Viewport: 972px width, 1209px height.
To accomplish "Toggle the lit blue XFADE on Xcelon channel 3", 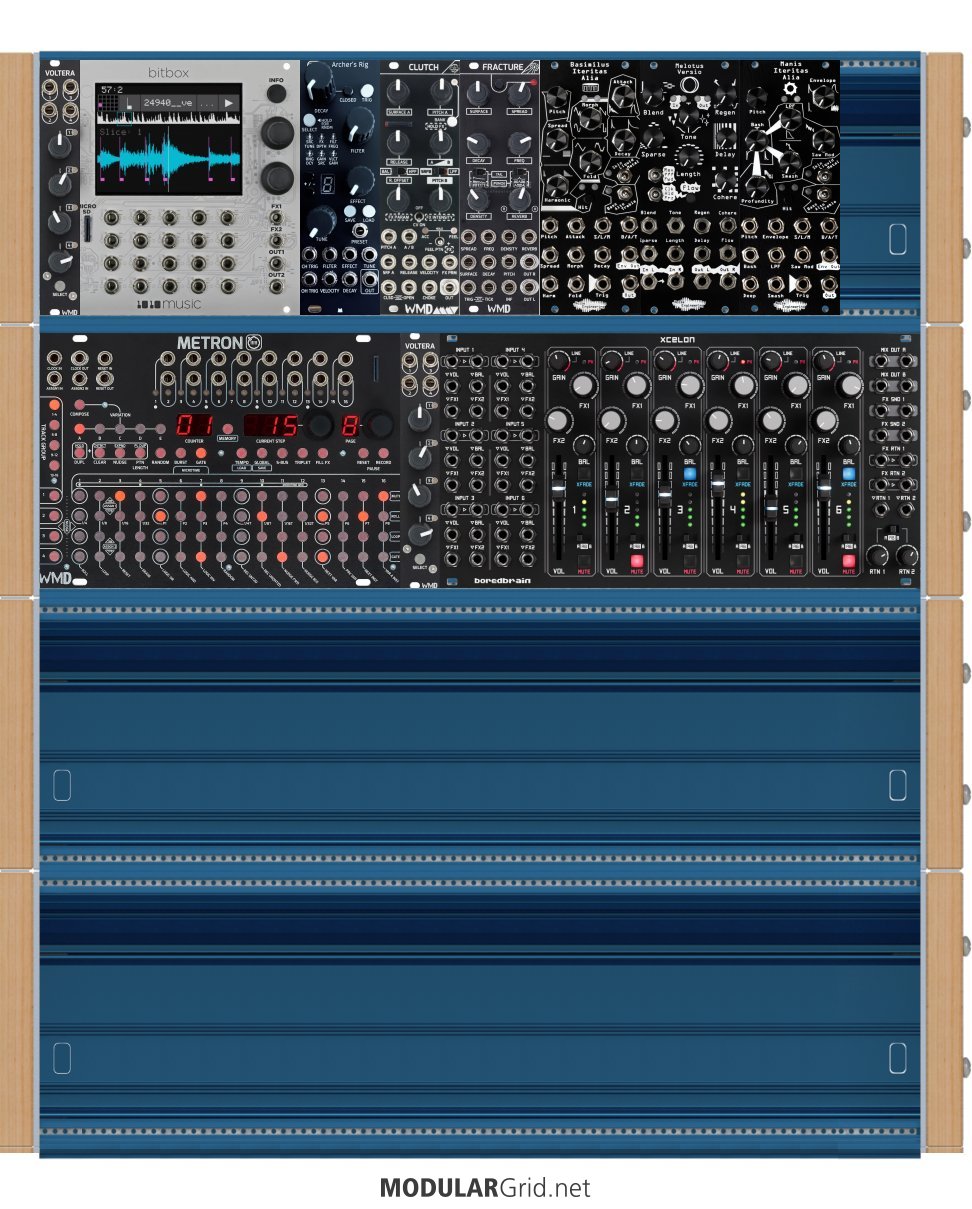I will [689, 474].
